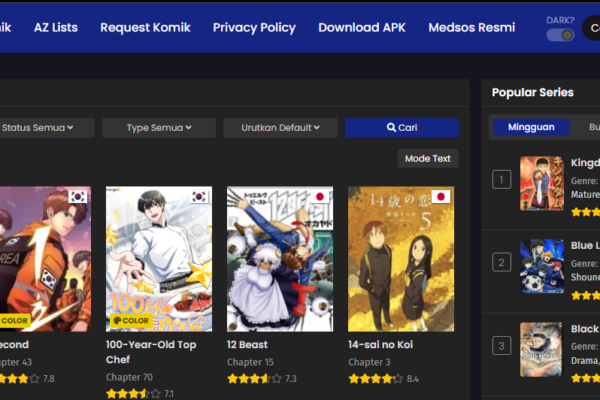Expand the Urutkan Default dropdown

pyautogui.click(x=280, y=127)
